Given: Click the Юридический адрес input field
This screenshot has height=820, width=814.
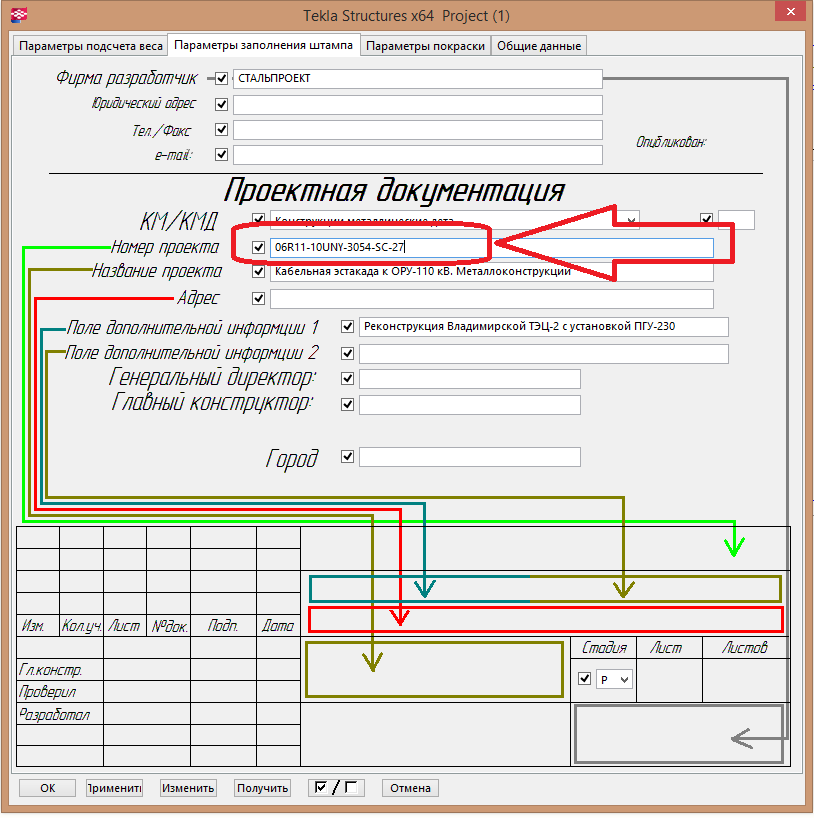Looking at the screenshot, I should tap(418, 105).
